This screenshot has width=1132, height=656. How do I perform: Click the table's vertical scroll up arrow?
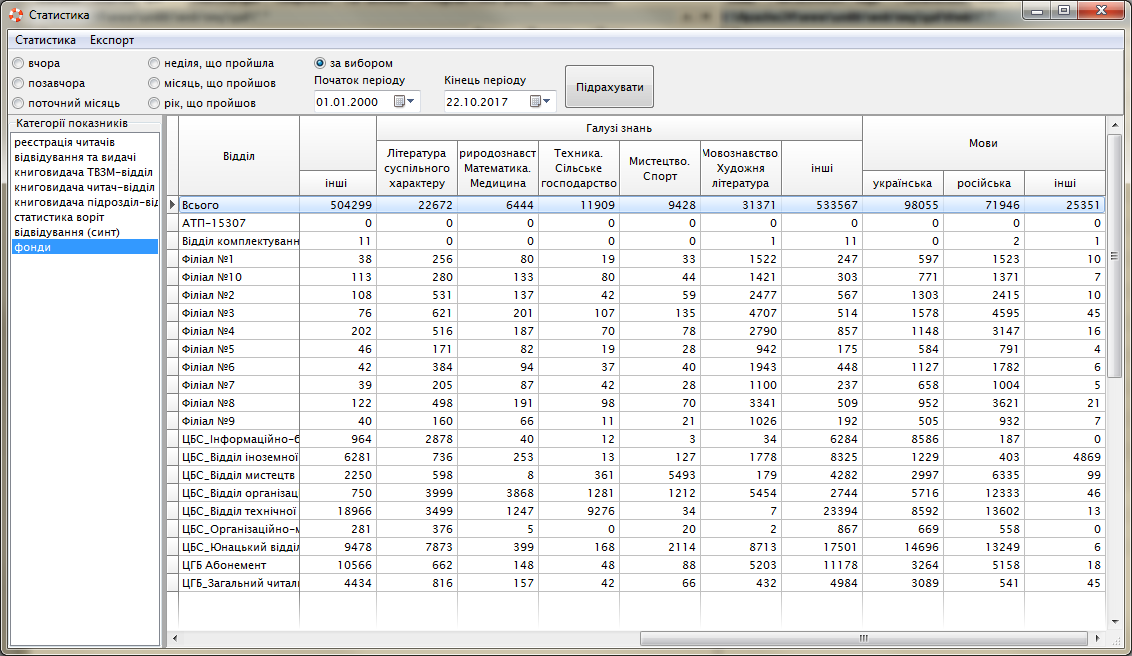[x=1114, y=124]
